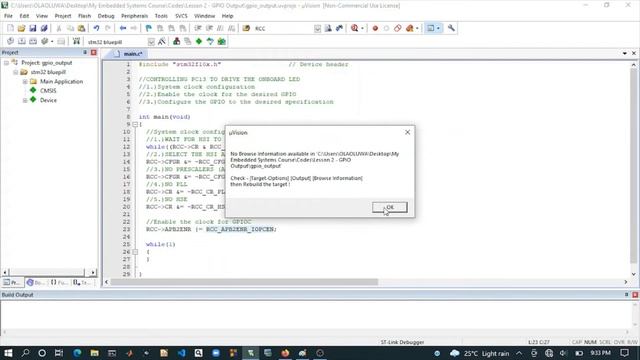
Task: Collapse the stm32 bluepill target node
Action: click(16, 72)
